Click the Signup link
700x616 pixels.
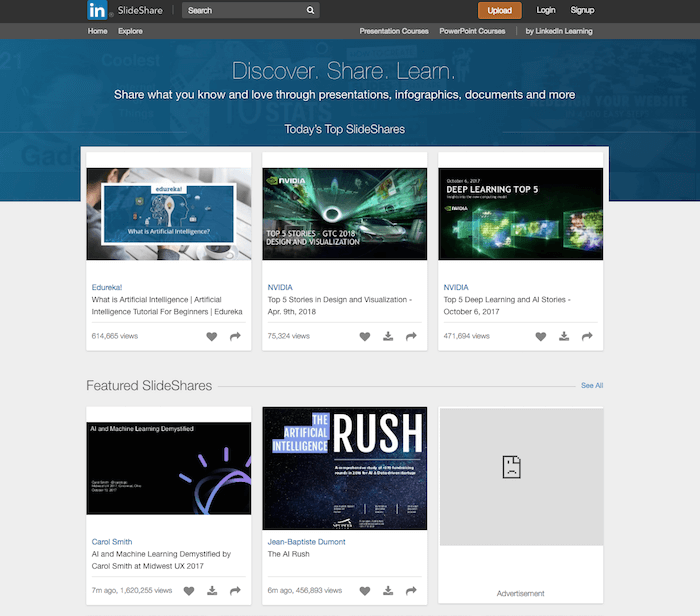pos(582,10)
